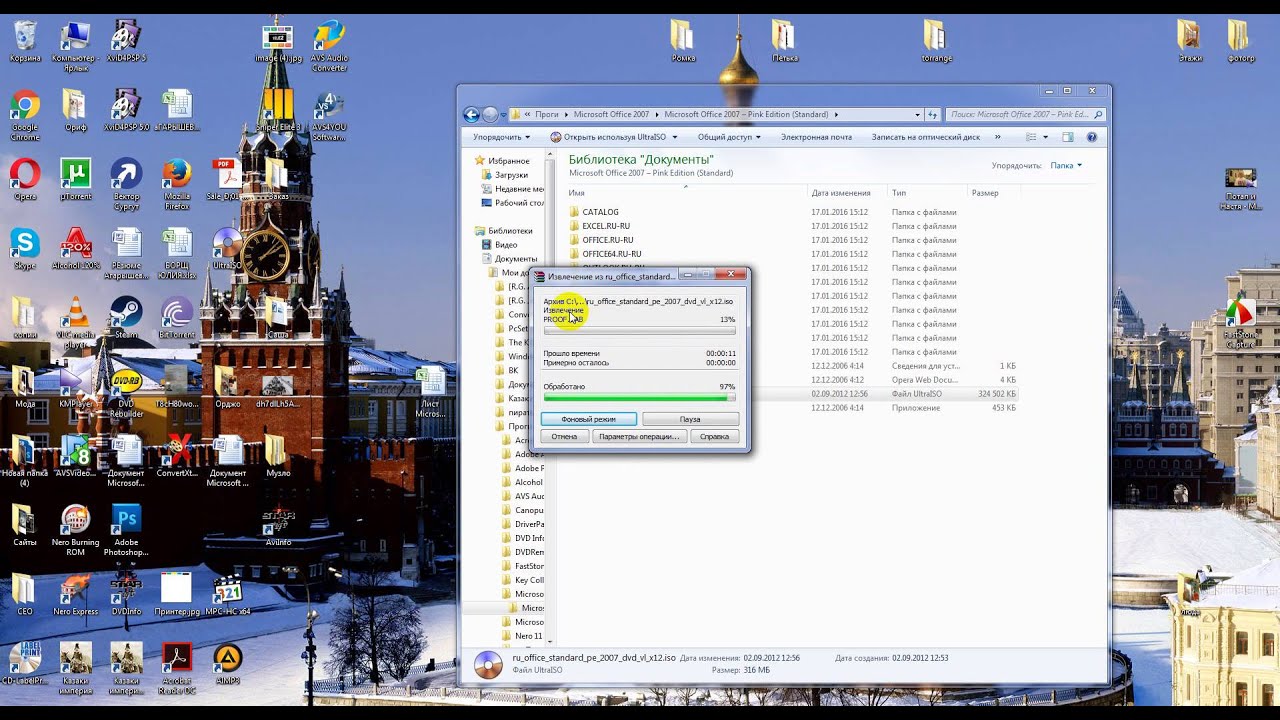
Task: Launch DVD Rebuilder shortcut
Action: click(x=126, y=392)
